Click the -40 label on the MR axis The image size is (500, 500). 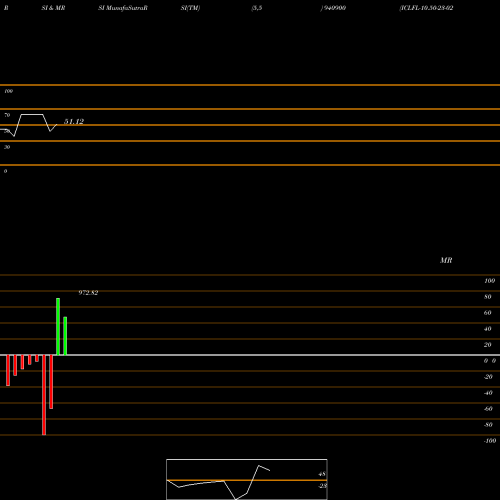(x=488, y=393)
